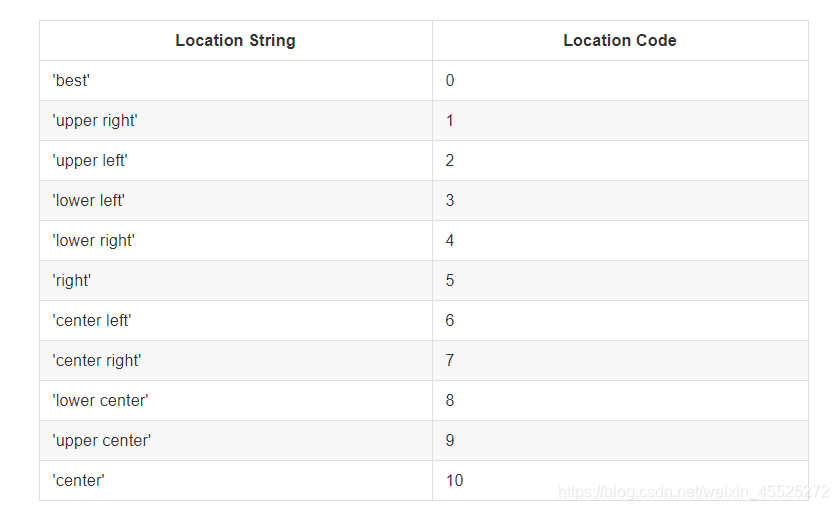The image size is (839, 510).
Task: Click the 'upper left' text
Action: coord(90,161)
